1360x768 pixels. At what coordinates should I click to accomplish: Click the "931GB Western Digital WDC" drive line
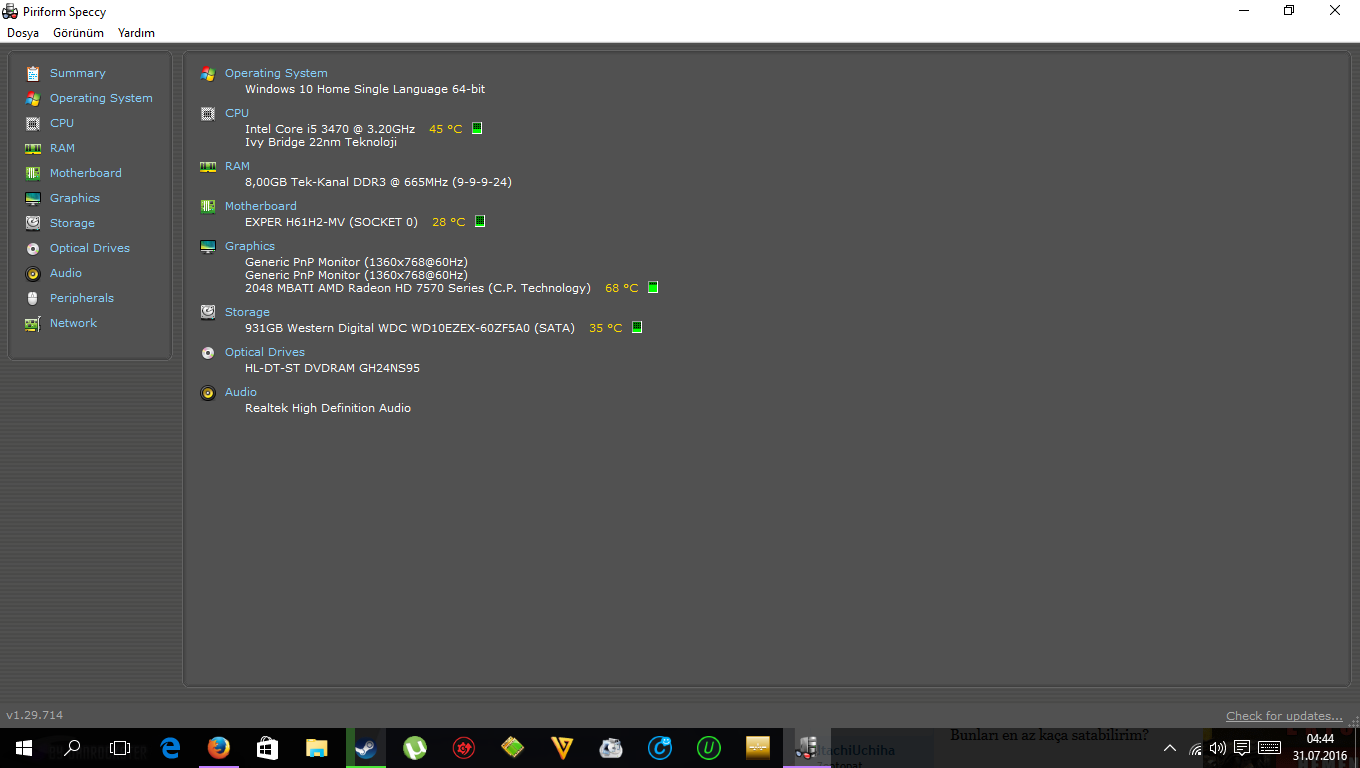coord(410,328)
